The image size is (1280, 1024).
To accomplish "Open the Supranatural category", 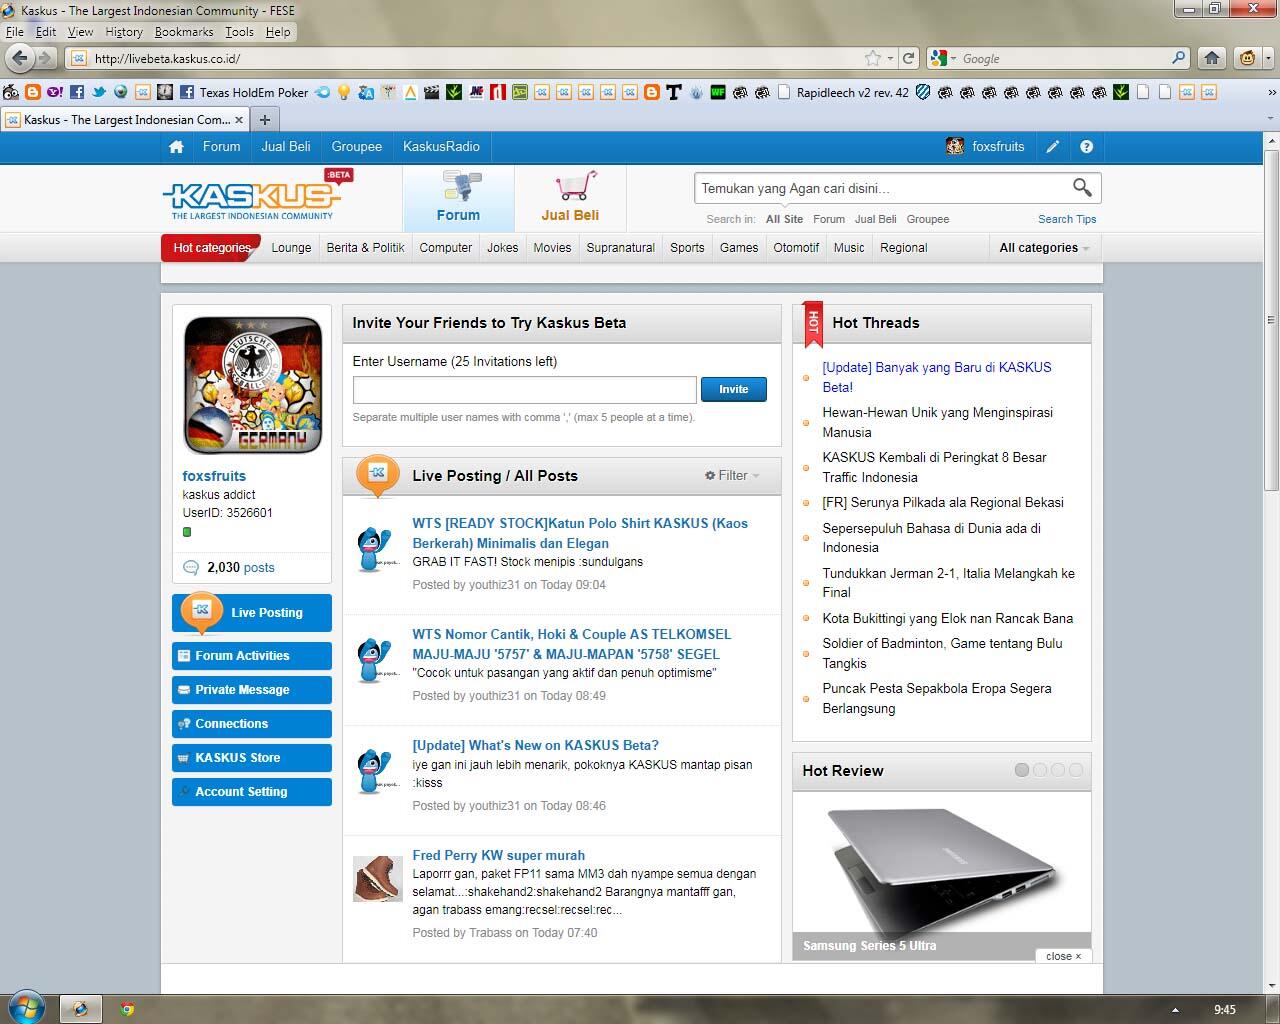I will pyautogui.click(x=620, y=248).
